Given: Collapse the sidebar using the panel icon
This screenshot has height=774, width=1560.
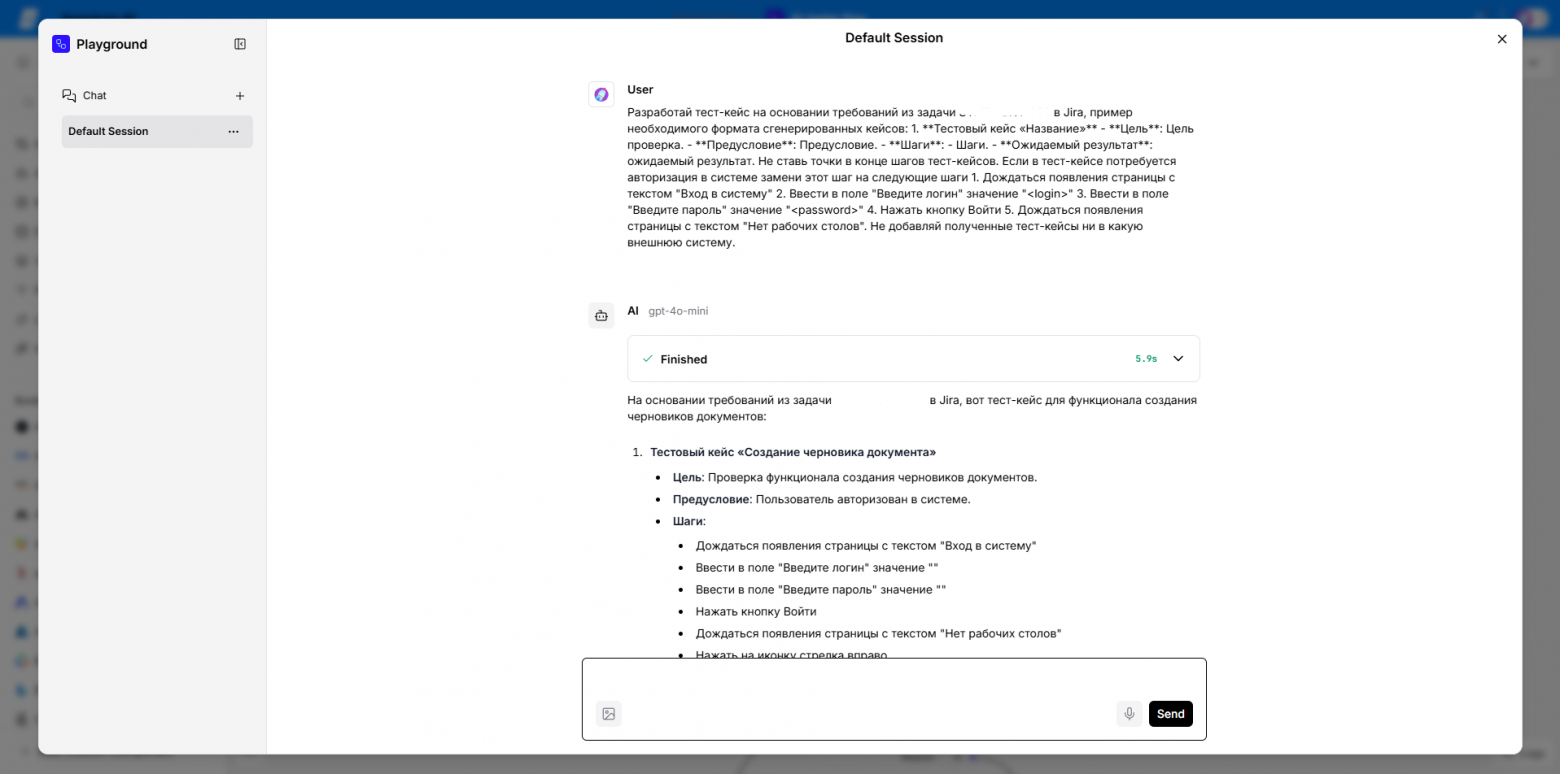Looking at the screenshot, I should [x=240, y=44].
